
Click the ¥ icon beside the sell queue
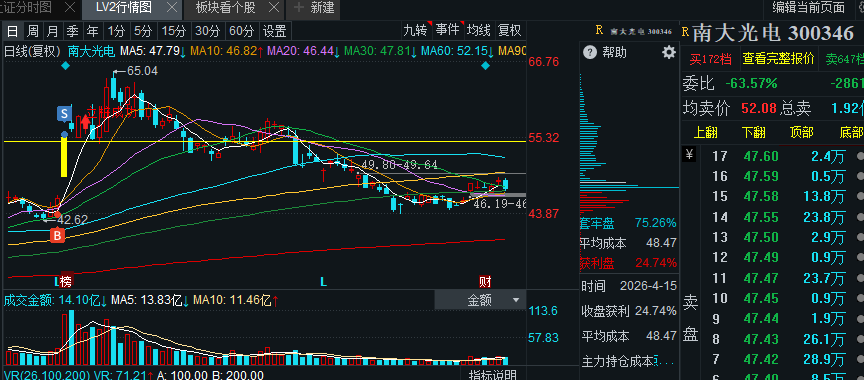pyautogui.click(x=689, y=154)
